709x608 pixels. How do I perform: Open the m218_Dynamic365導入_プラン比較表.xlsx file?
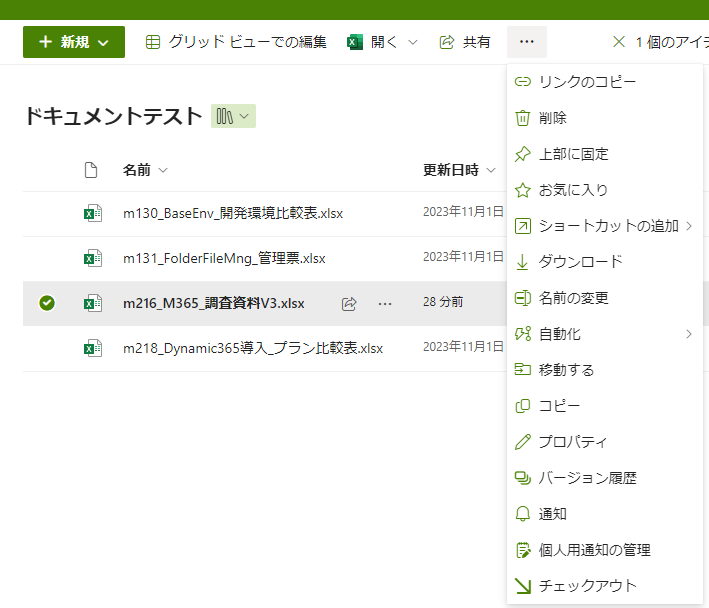(x=252, y=349)
